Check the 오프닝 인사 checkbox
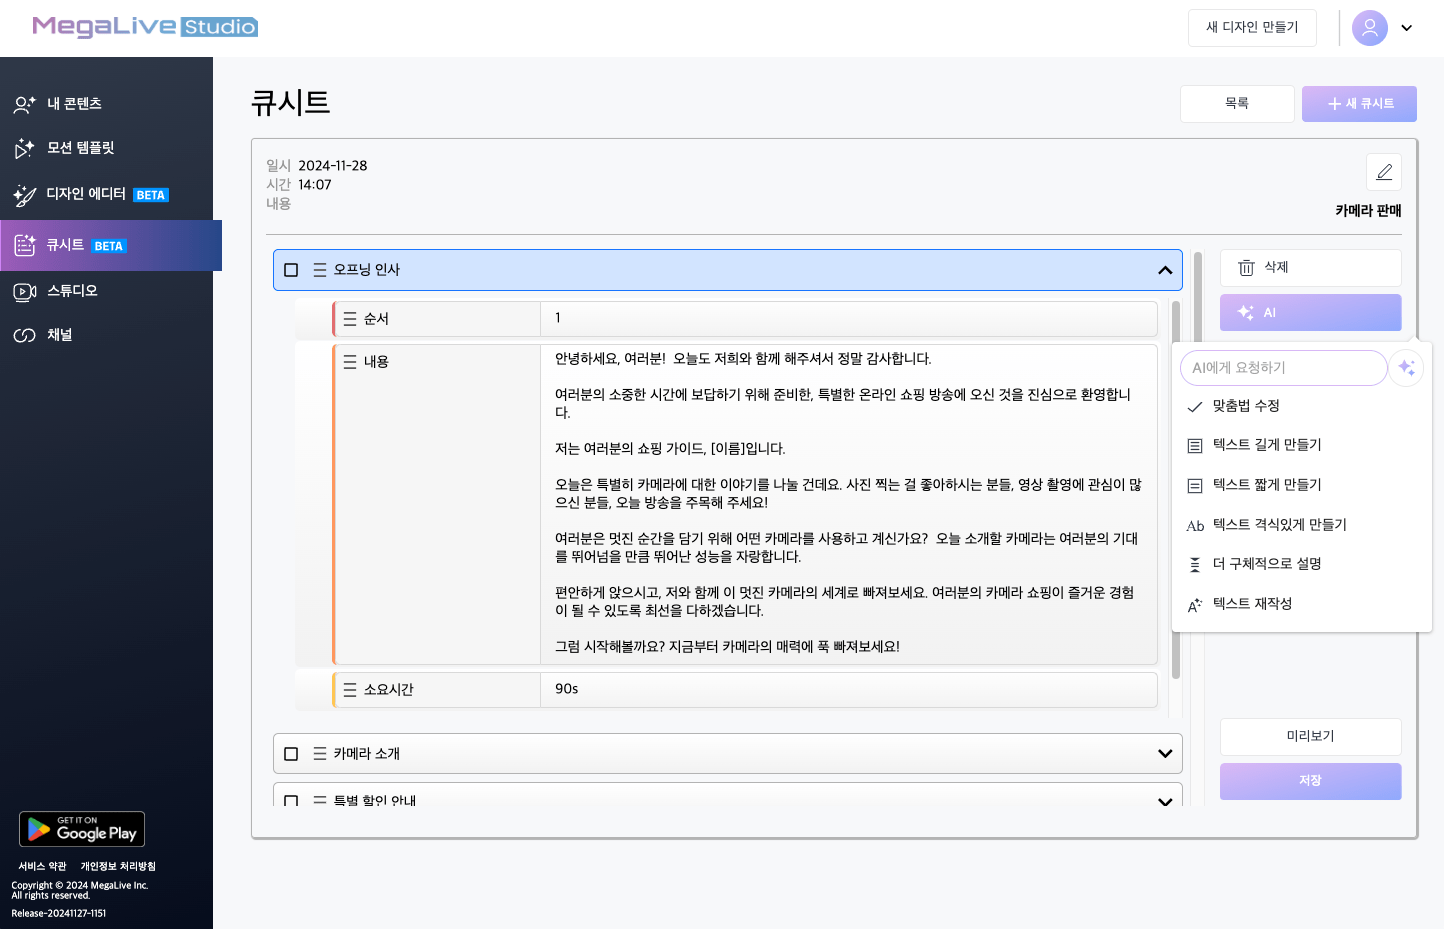 pyautogui.click(x=291, y=270)
